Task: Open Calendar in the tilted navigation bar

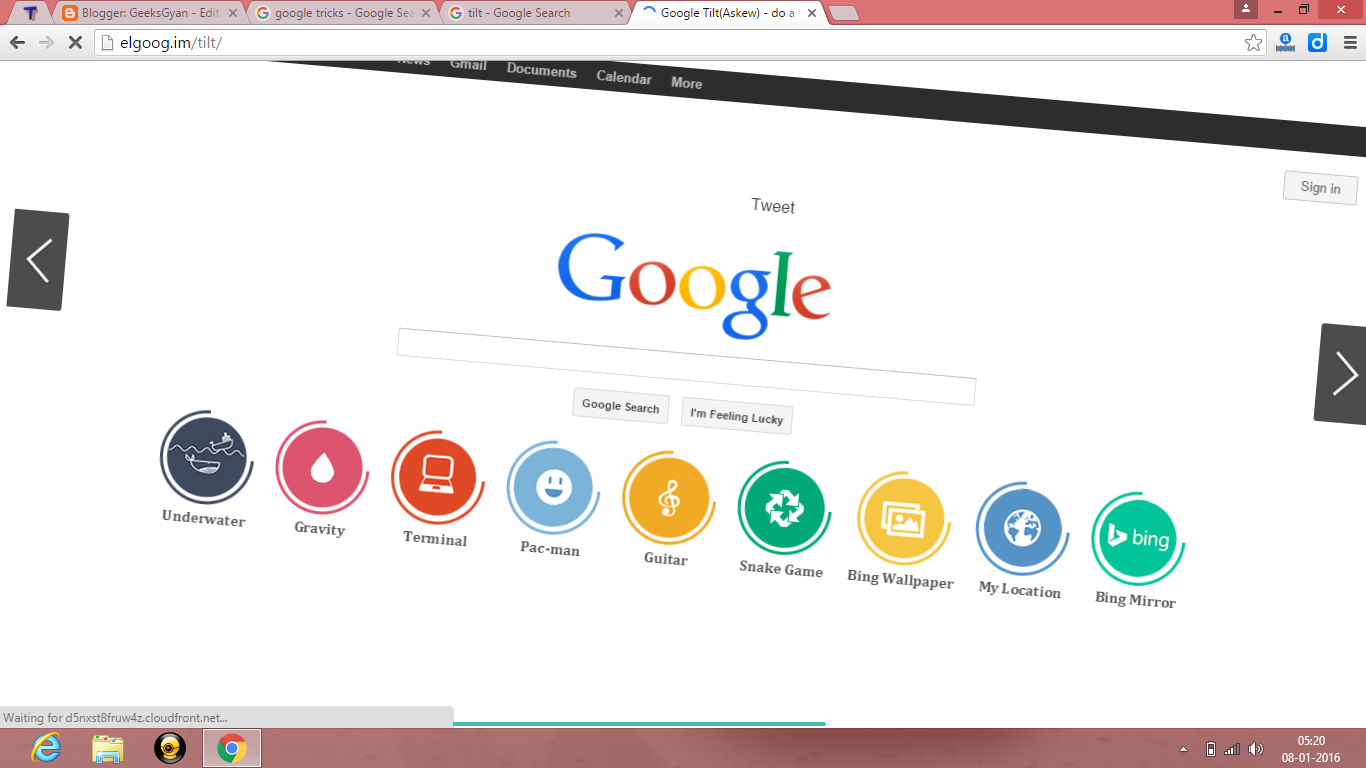Action: 624,78
